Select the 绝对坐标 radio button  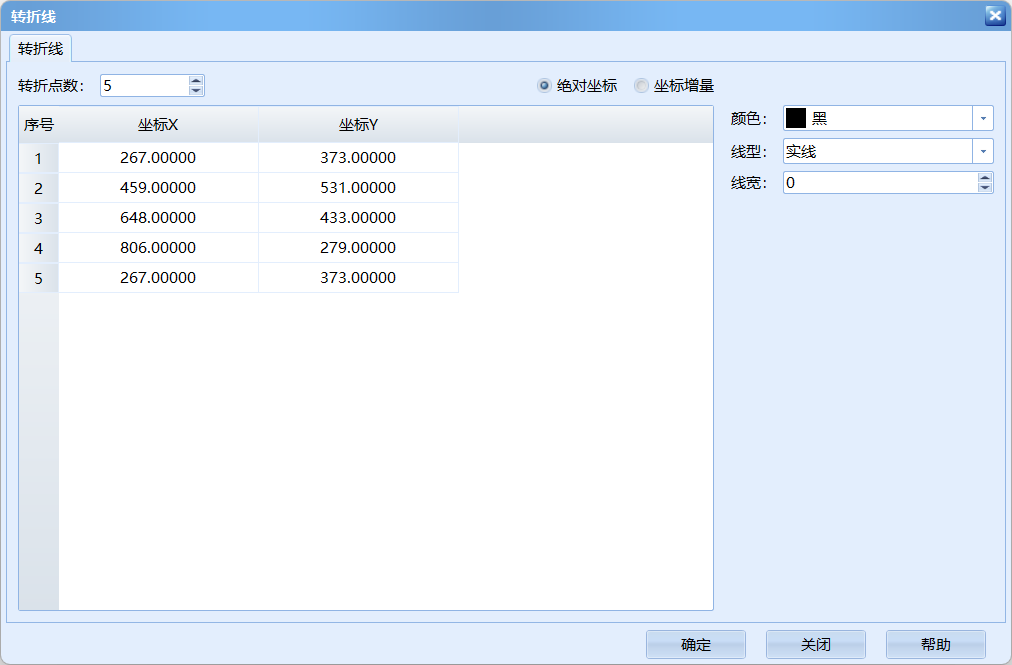click(x=543, y=85)
